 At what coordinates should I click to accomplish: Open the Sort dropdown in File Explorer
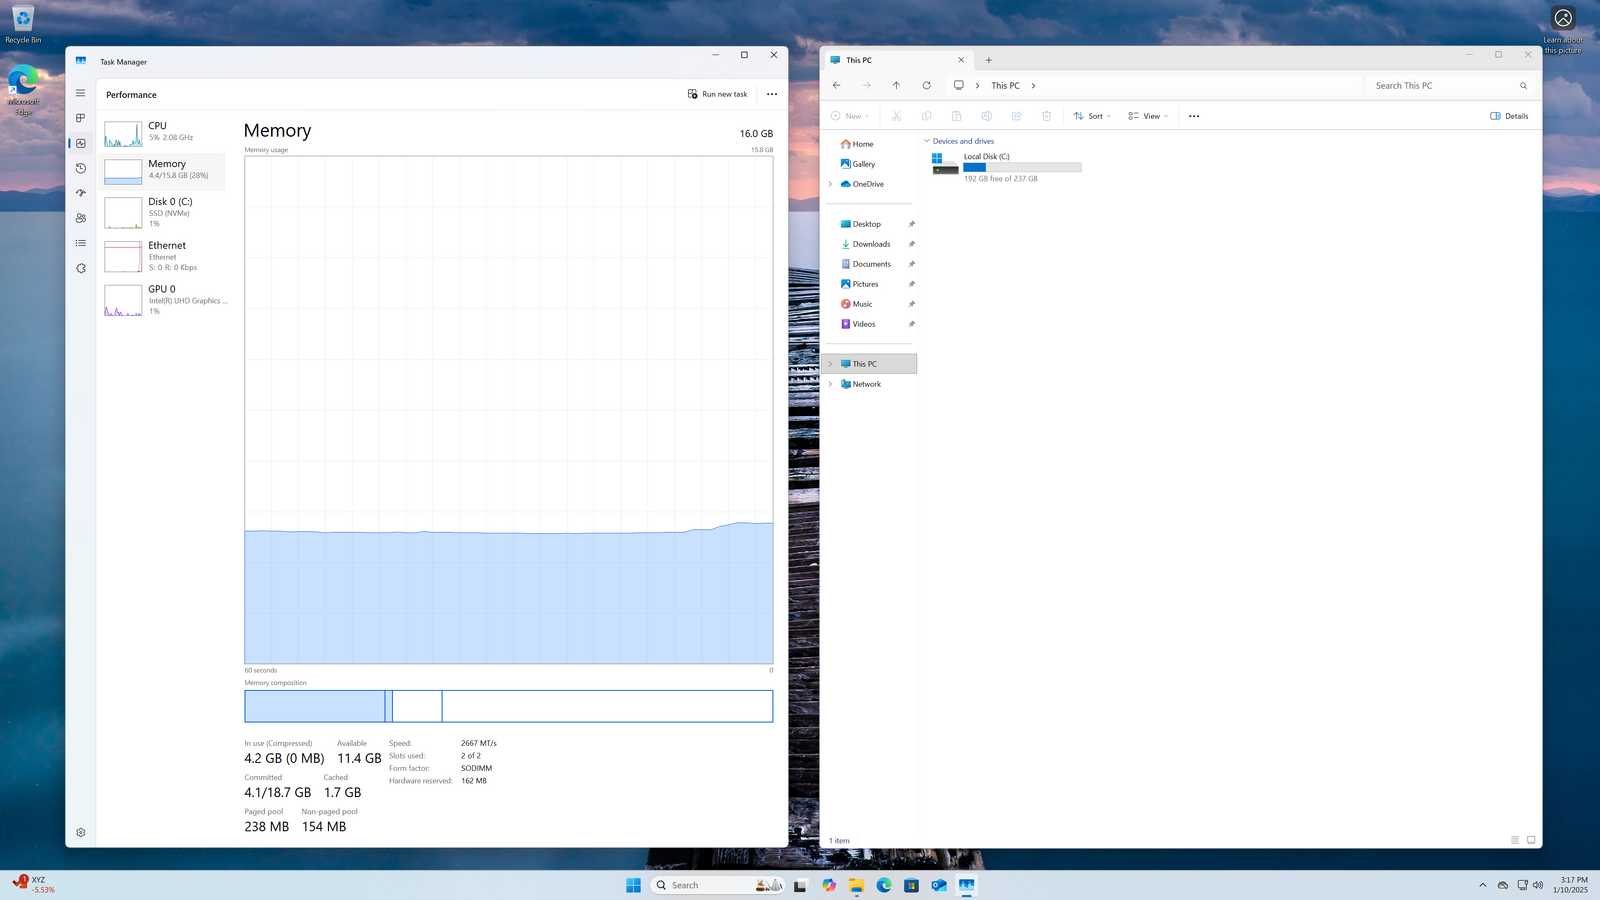coord(1092,116)
